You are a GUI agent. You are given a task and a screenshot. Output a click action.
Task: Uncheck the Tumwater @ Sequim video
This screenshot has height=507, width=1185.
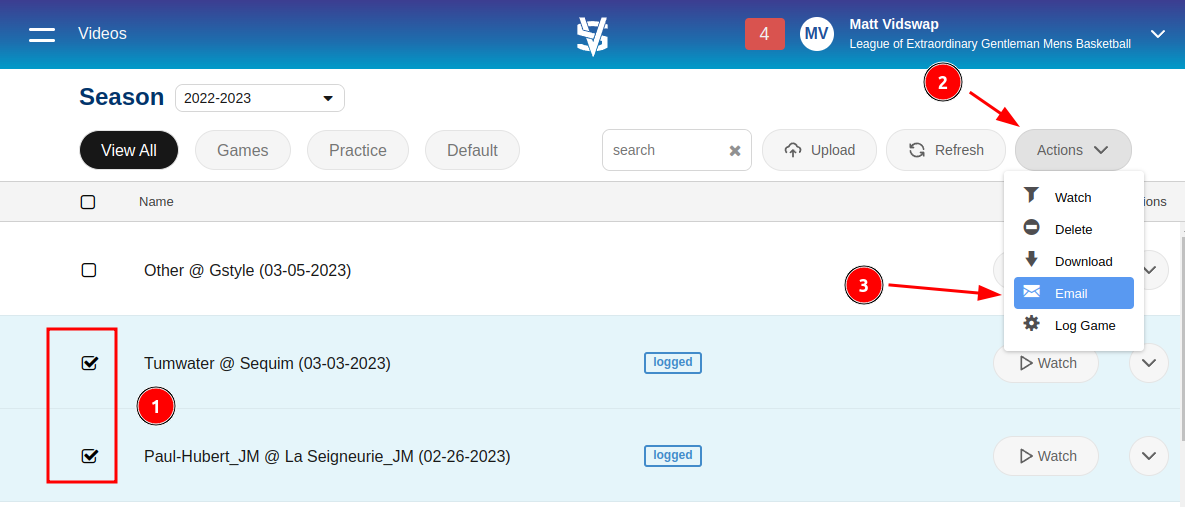89,363
